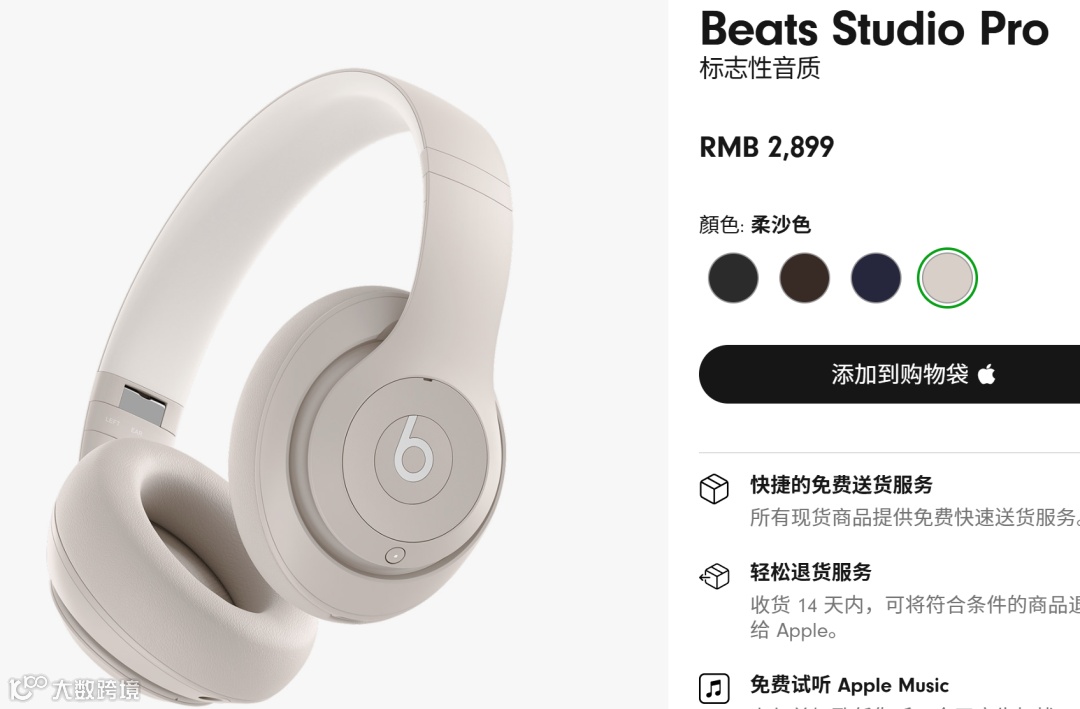Click the Apple Music note icon
Image resolution: width=1080 pixels, height=709 pixels.
click(714, 688)
